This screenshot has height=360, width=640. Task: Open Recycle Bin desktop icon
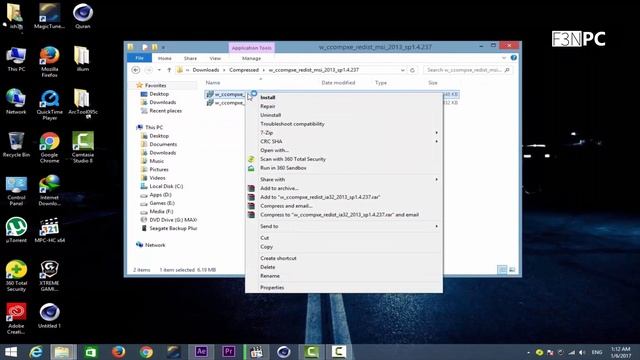16,144
